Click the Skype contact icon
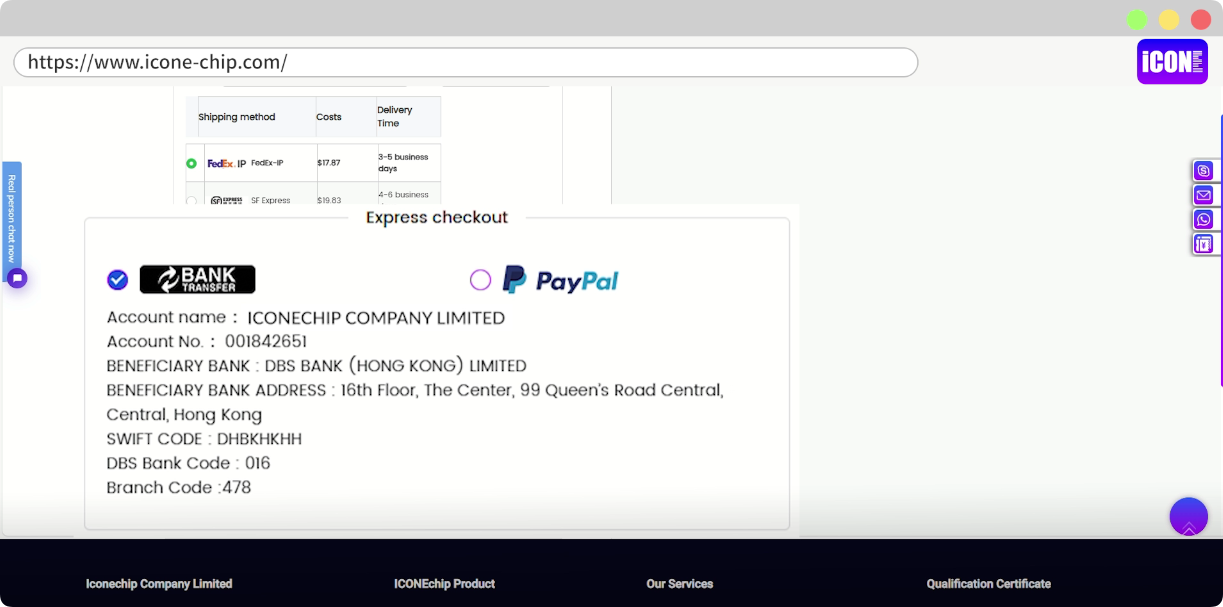The width and height of the screenshot is (1223, 607). coord(1204,171)
